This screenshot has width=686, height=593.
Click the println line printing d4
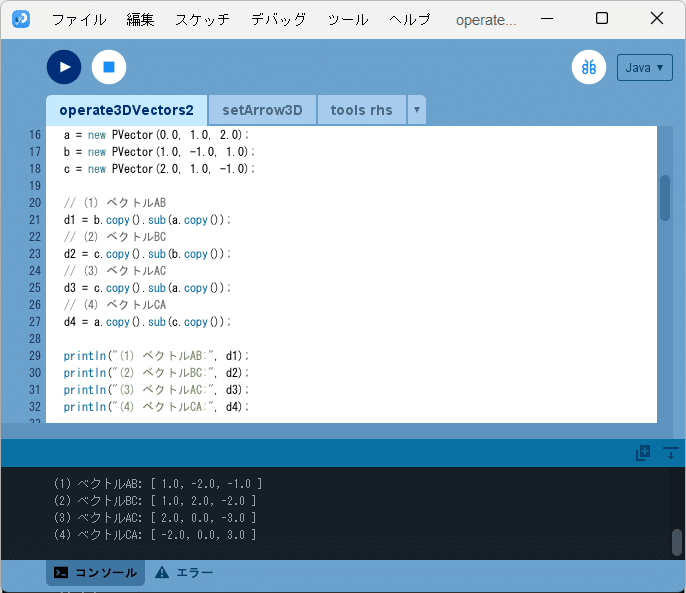[156, 407]
